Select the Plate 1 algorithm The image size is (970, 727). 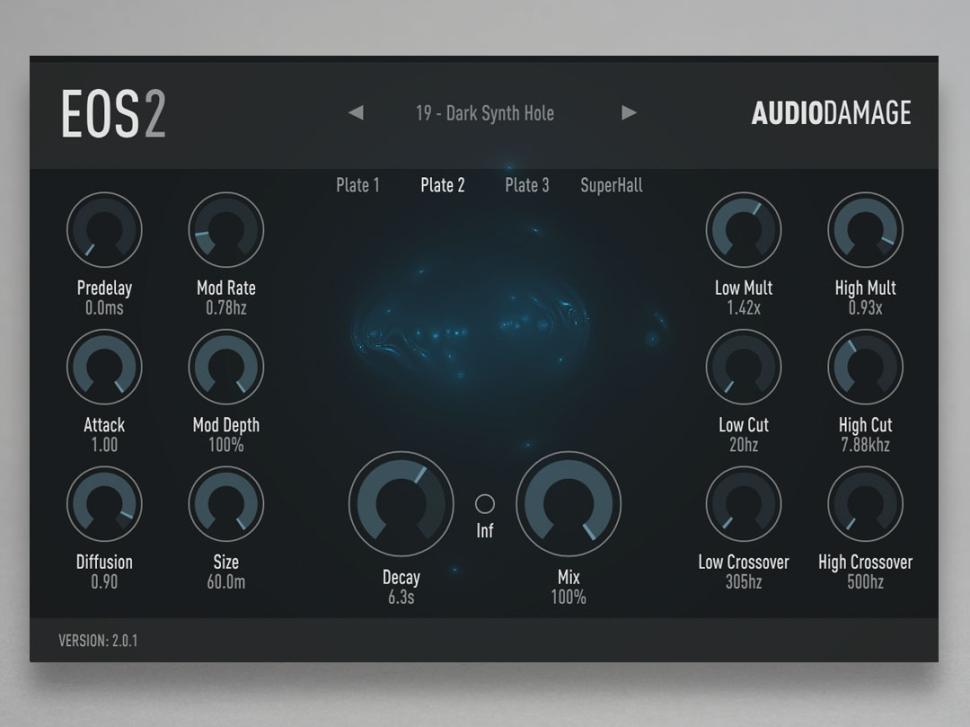coord(358,185)
